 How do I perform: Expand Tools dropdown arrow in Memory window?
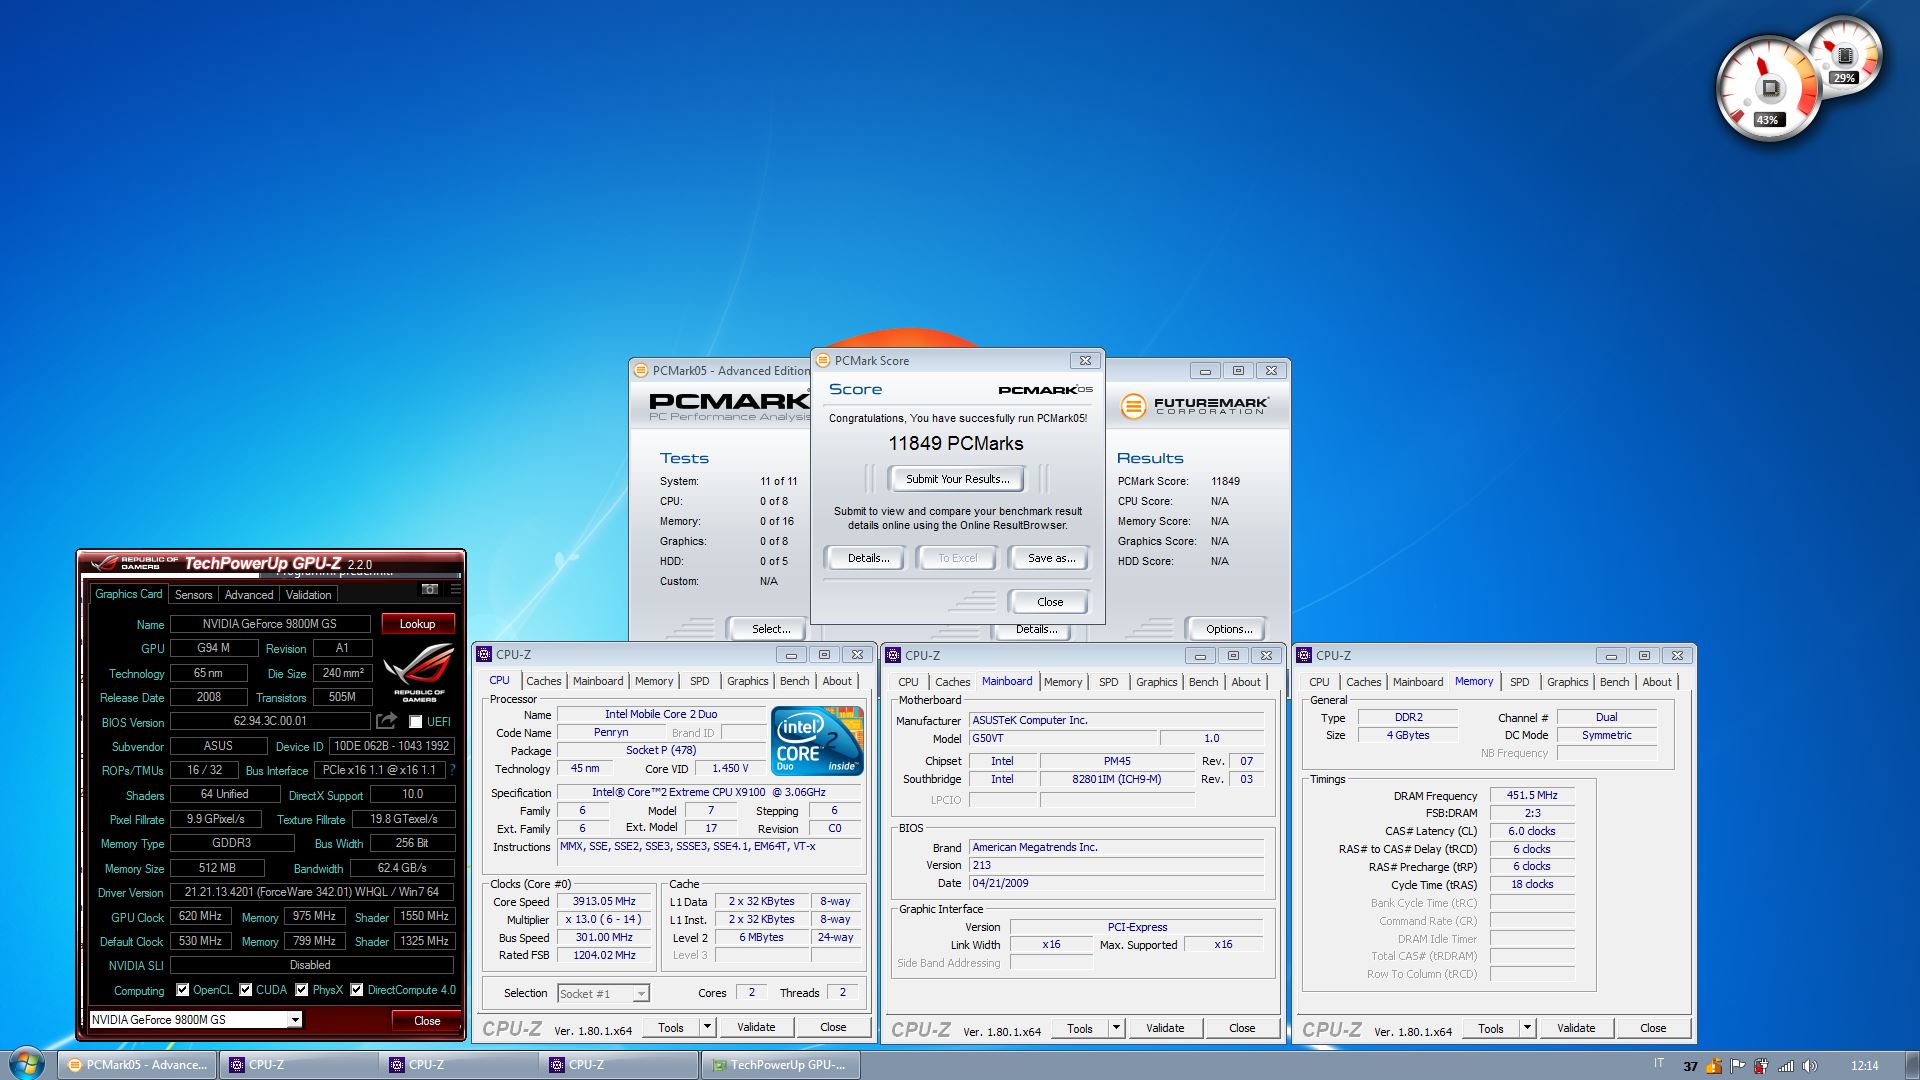click(x=1527, y=1027)
